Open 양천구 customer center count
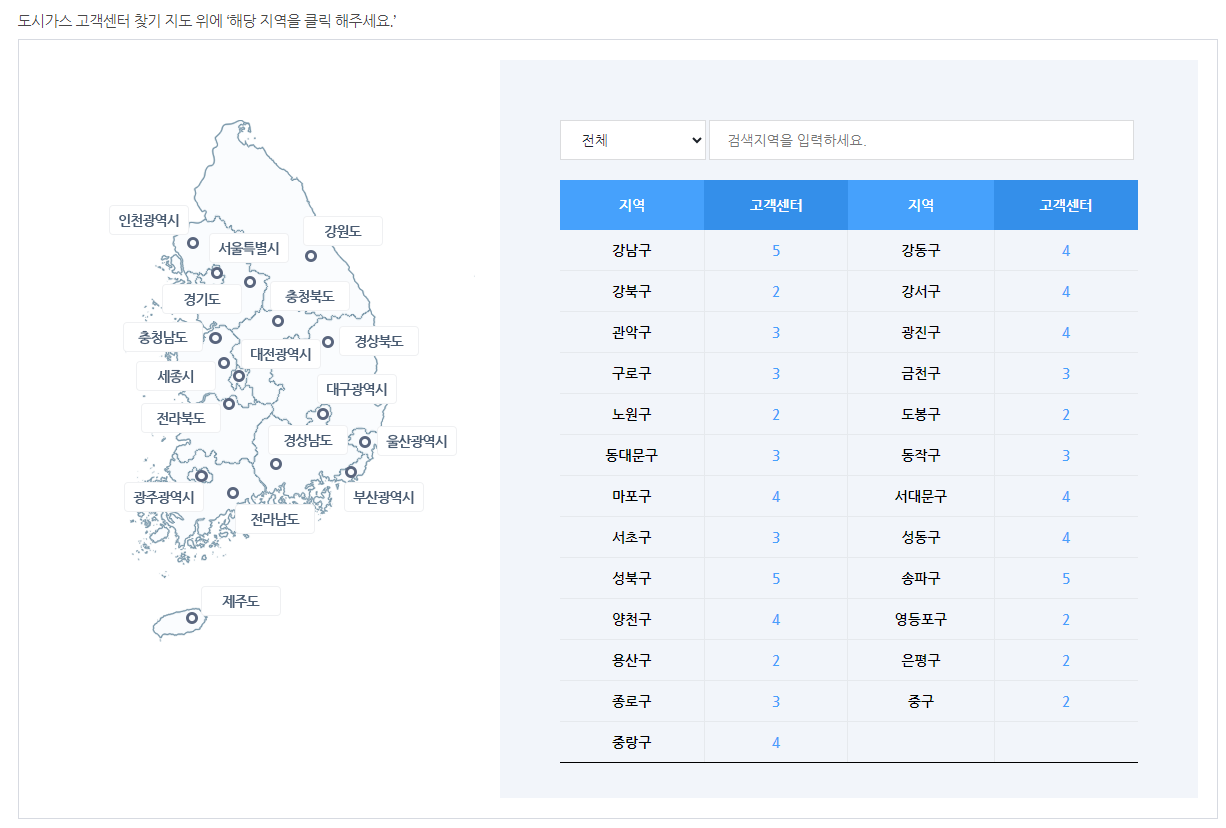This screenshot has width=1226, height=828. (776, 619)
